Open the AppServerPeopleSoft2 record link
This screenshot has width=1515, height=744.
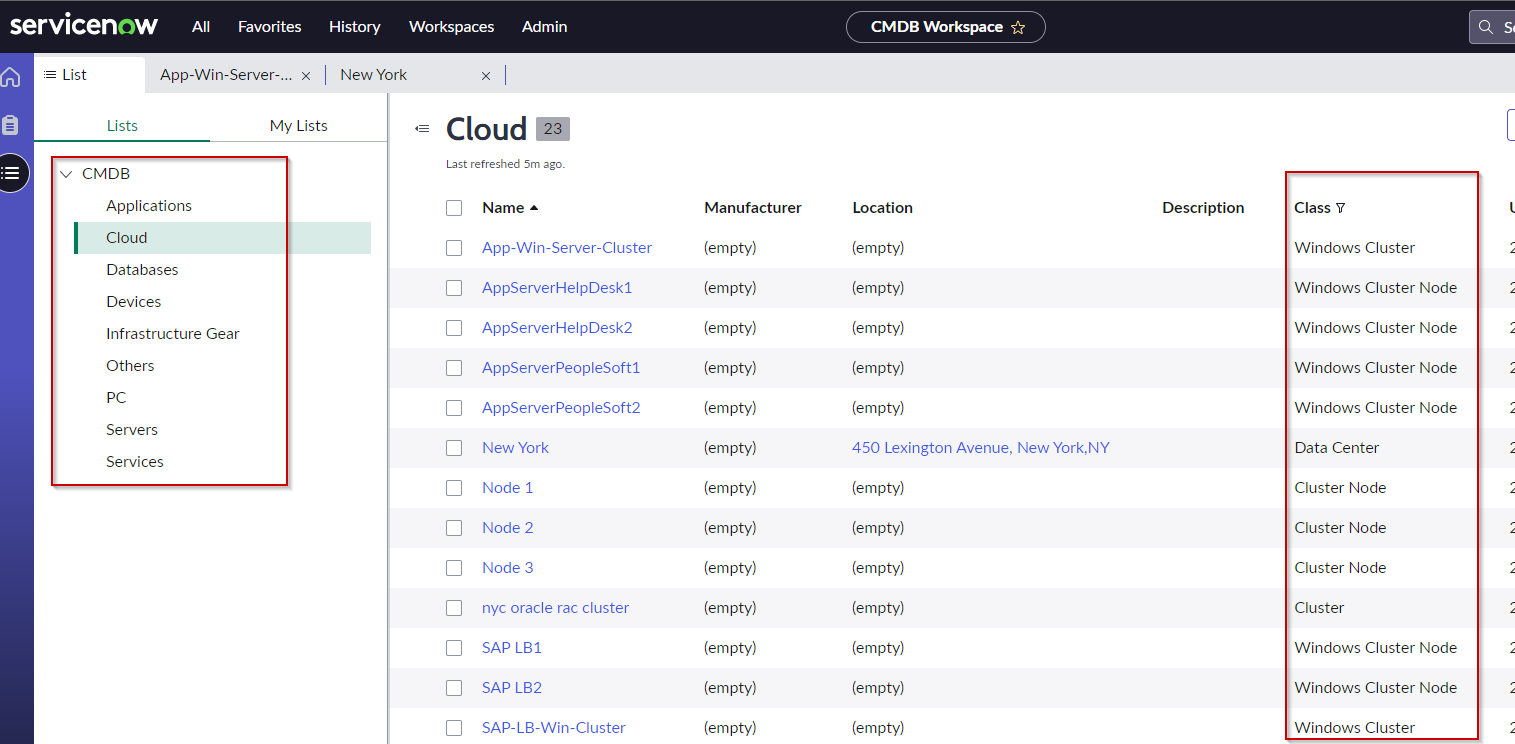tap(561, 408)
